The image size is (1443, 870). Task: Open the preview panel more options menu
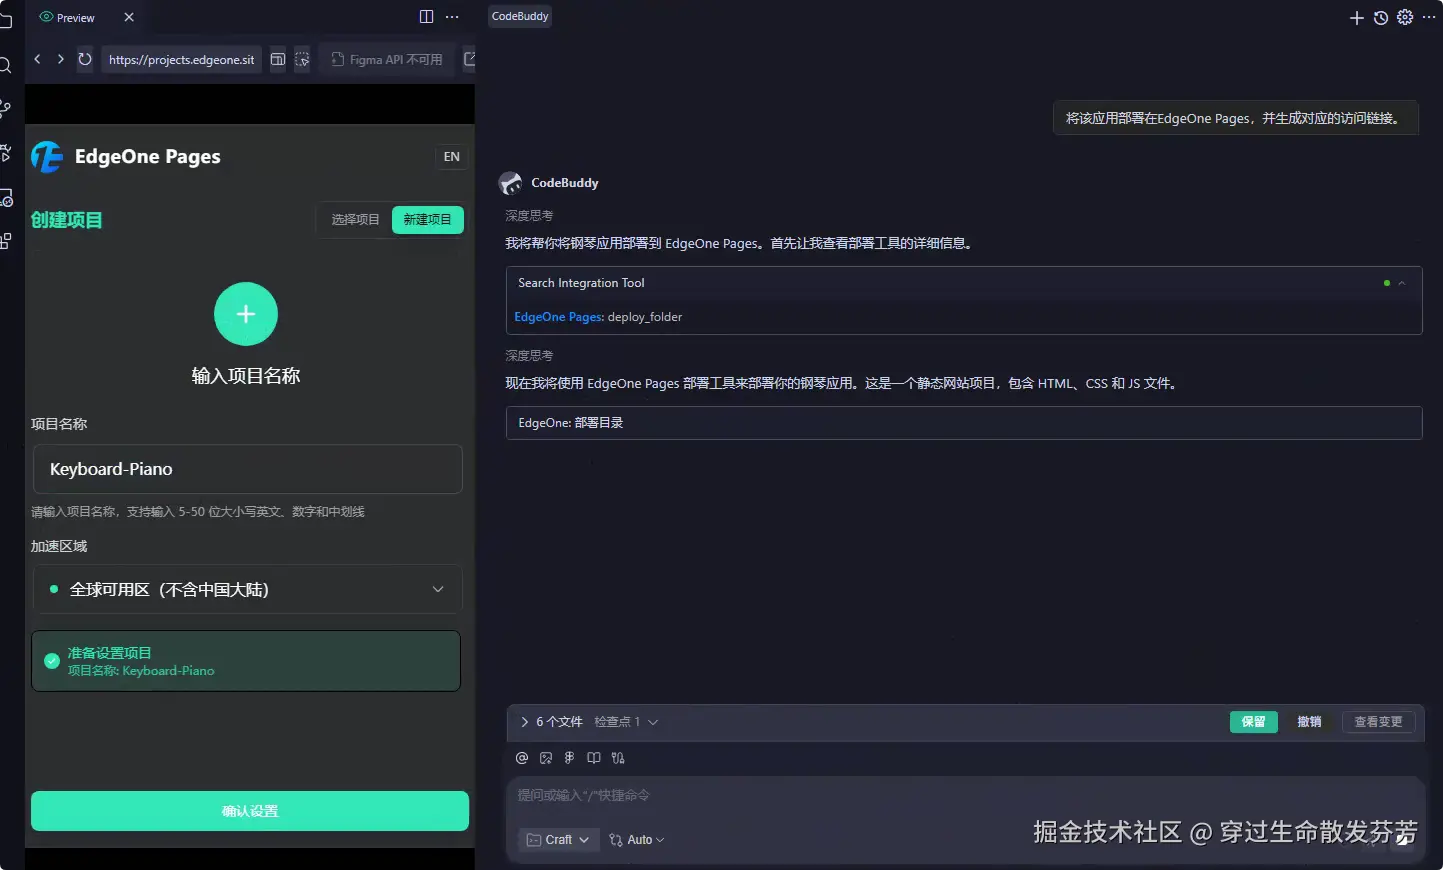452,17
